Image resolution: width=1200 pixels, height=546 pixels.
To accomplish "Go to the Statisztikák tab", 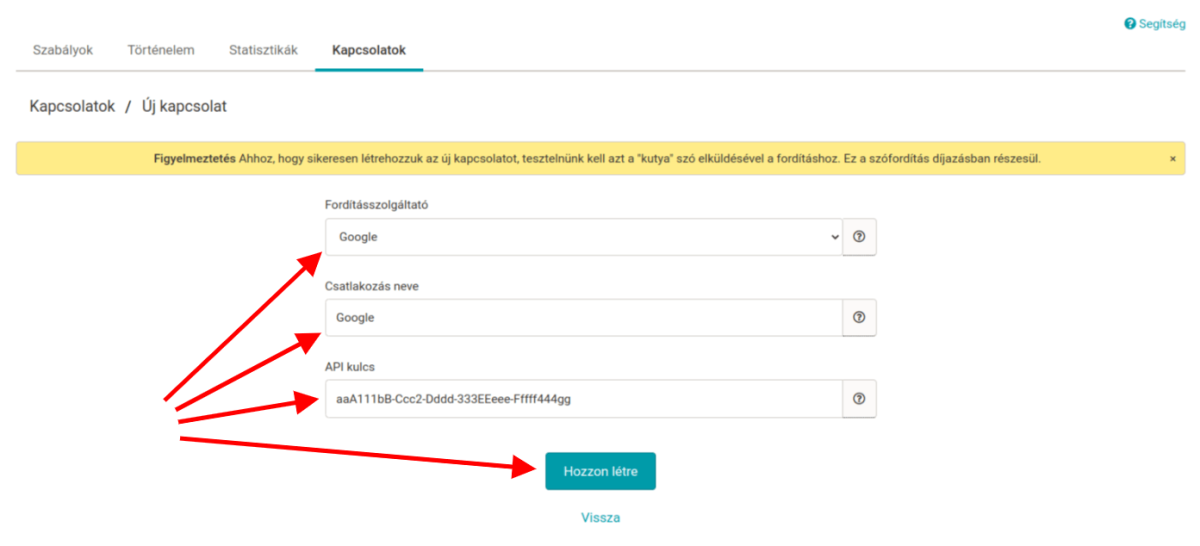I will [263, 50].
